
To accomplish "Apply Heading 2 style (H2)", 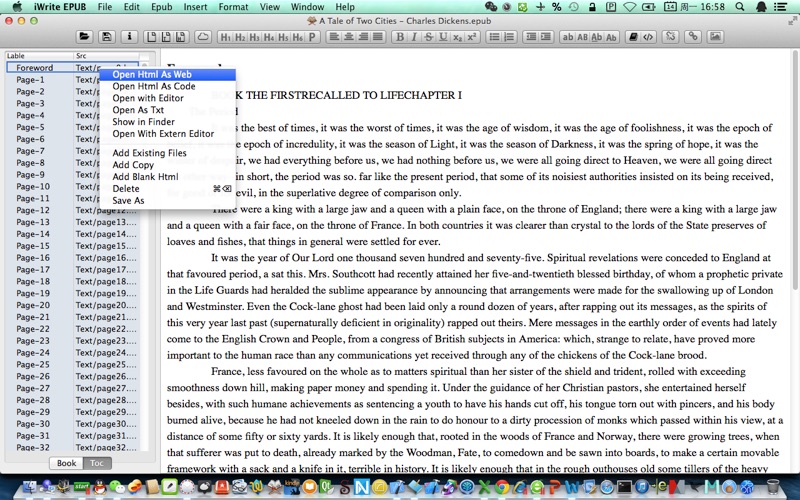I will point(240,37).
